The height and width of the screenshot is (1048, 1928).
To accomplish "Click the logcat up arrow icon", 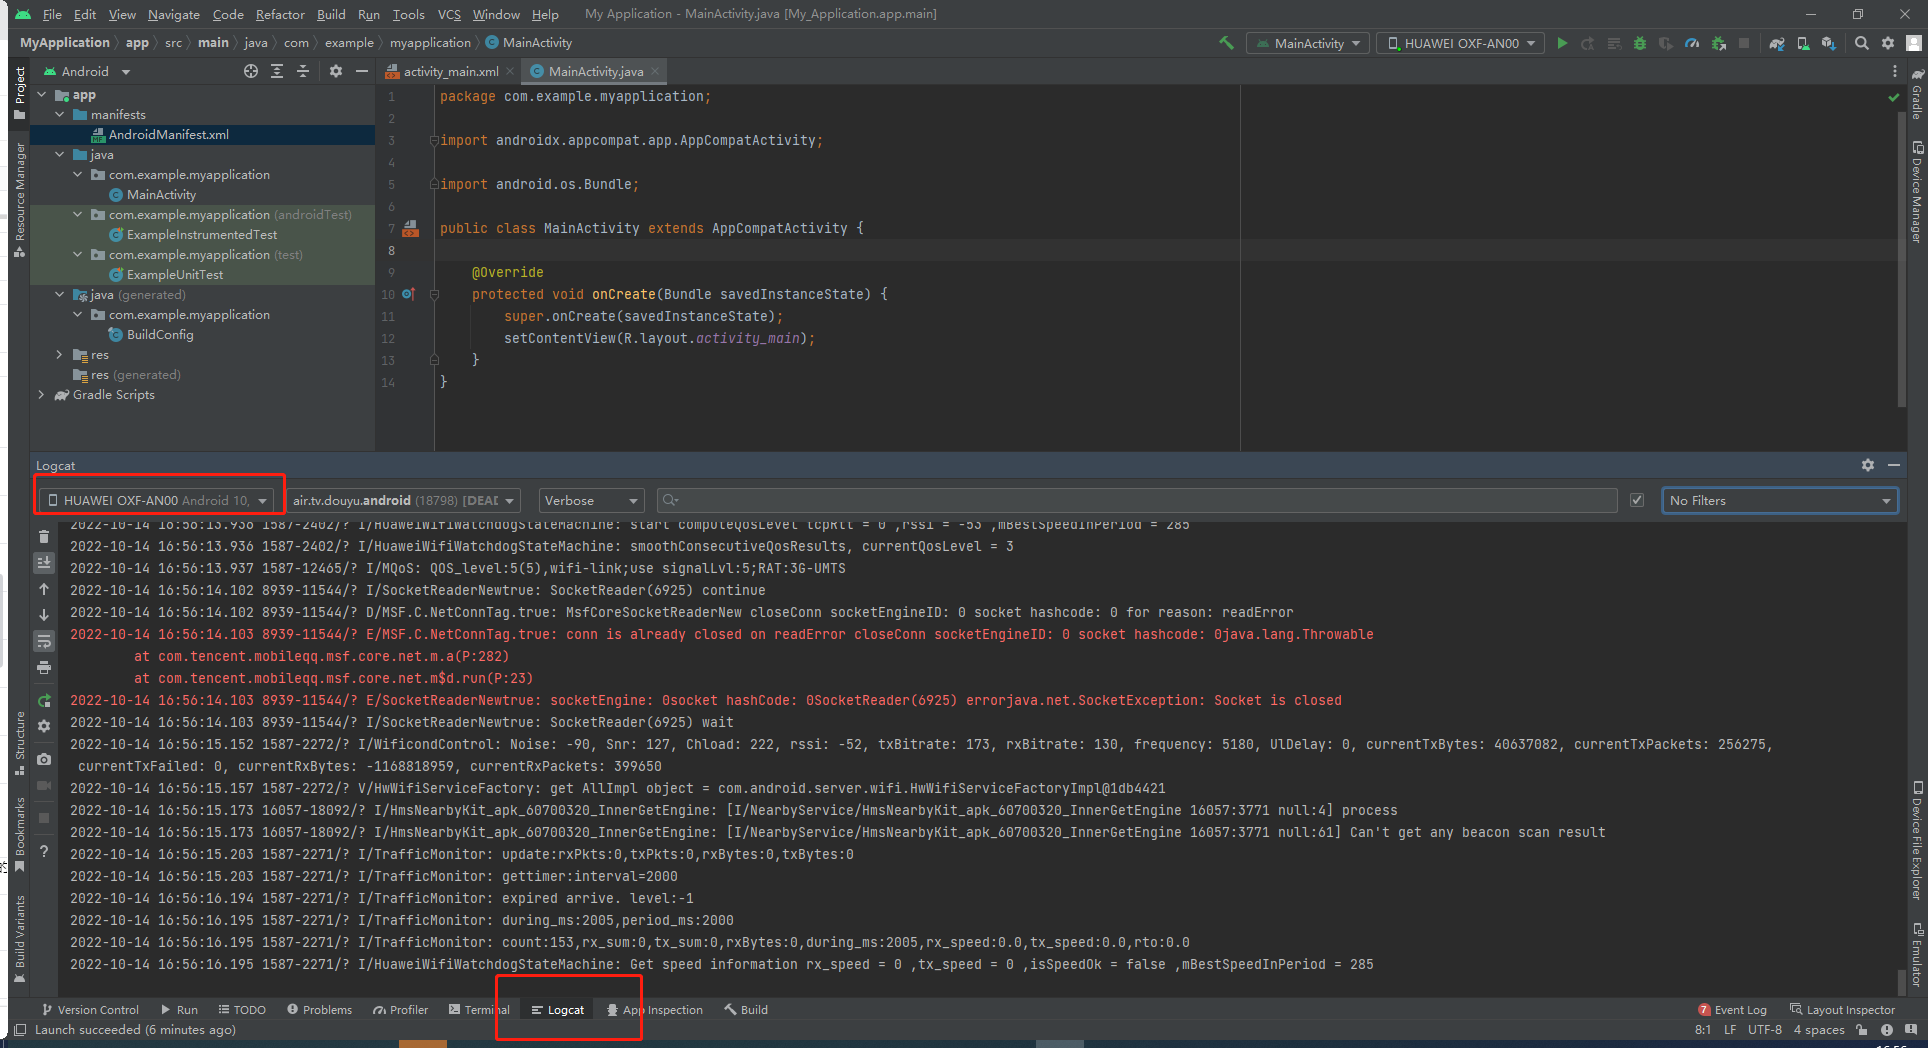I will (x=44, y=589).
